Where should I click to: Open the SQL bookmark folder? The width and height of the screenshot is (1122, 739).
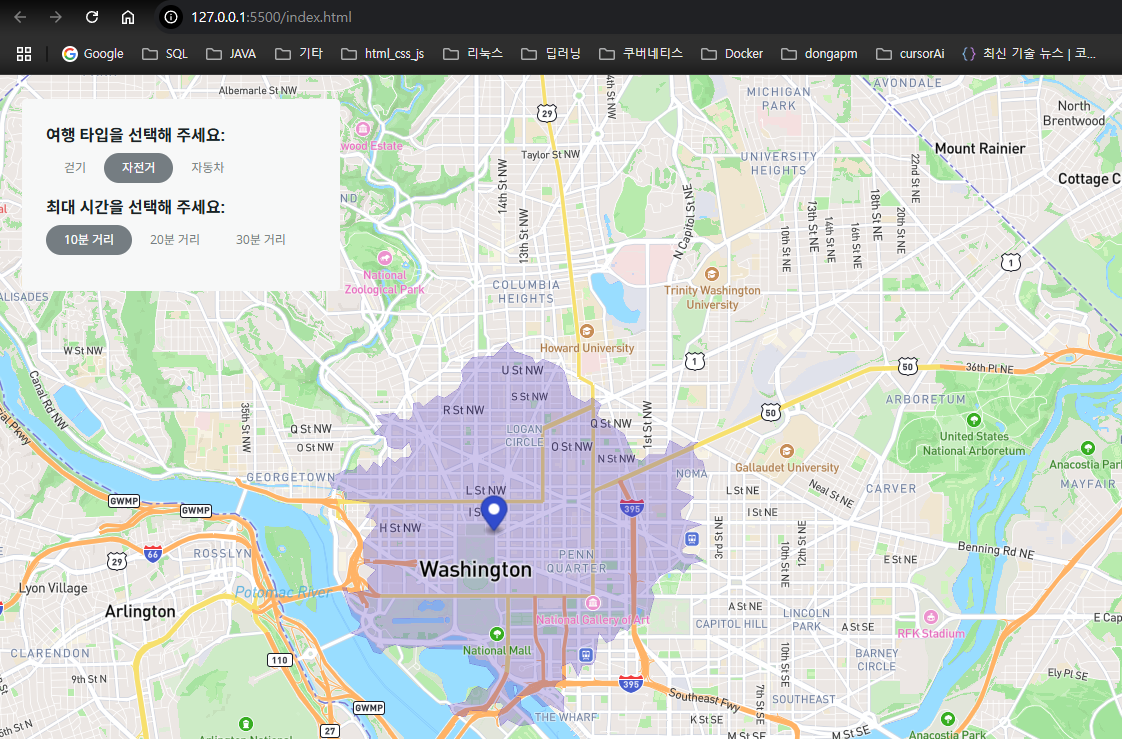point(165,54)
